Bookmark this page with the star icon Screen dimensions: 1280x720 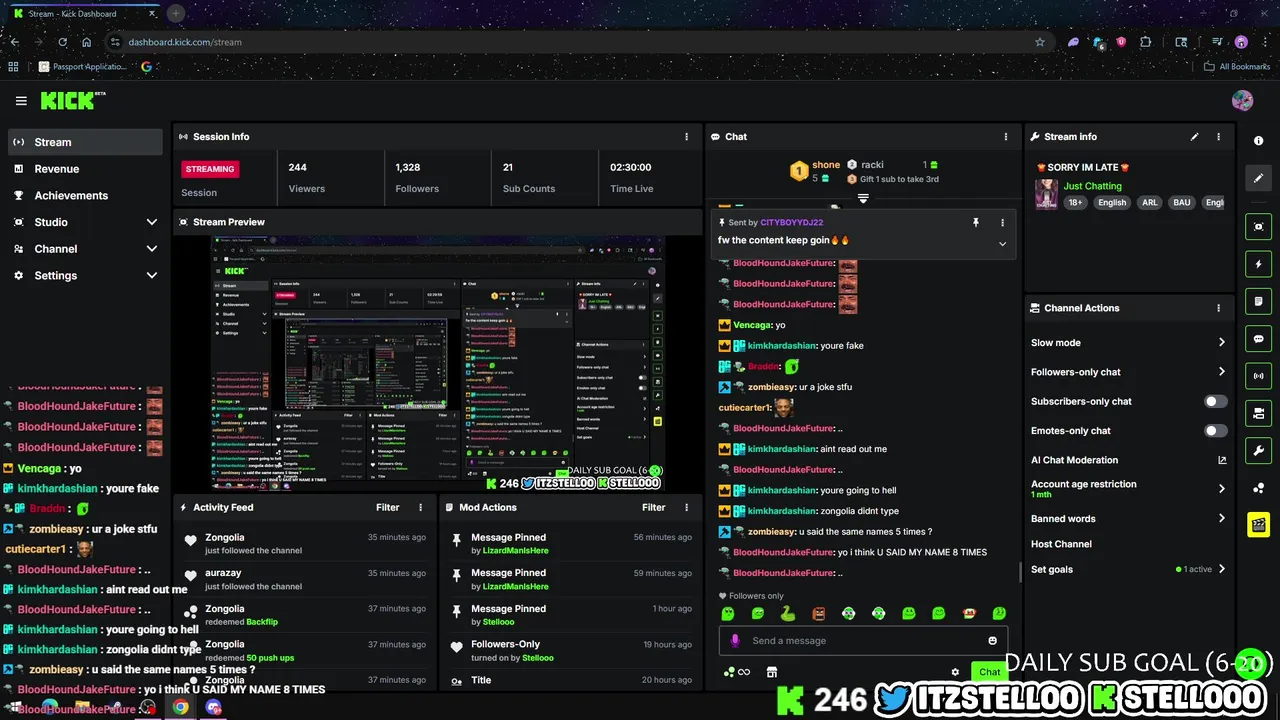[x=1040, y=42]
